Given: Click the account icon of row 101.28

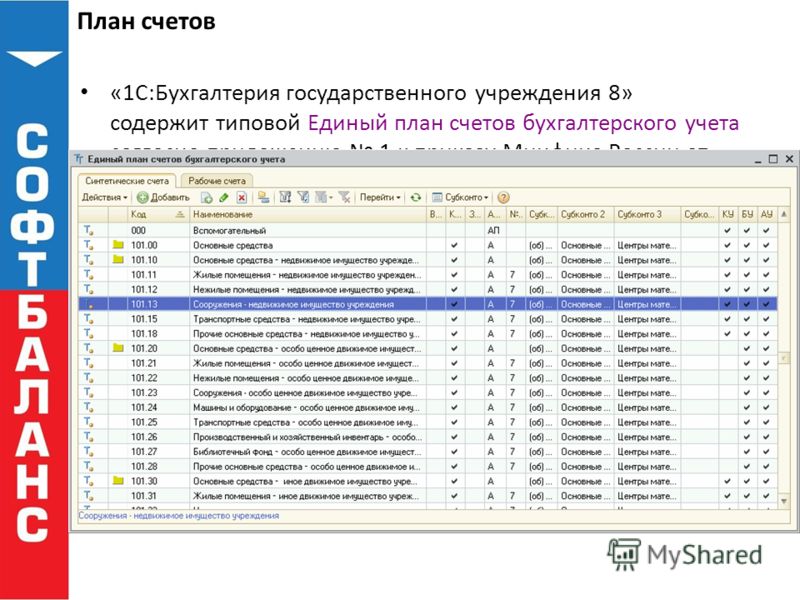Looking at the screenshot, I should pyautogui.click(x=89, y=466).
